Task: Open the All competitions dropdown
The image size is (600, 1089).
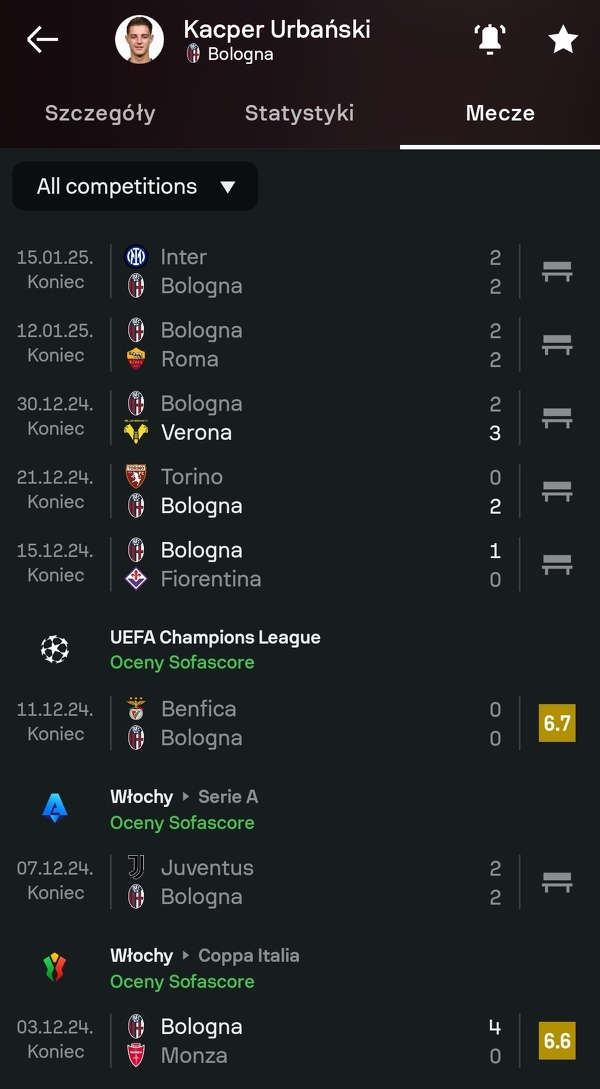Action: click(x=135, y=187)
